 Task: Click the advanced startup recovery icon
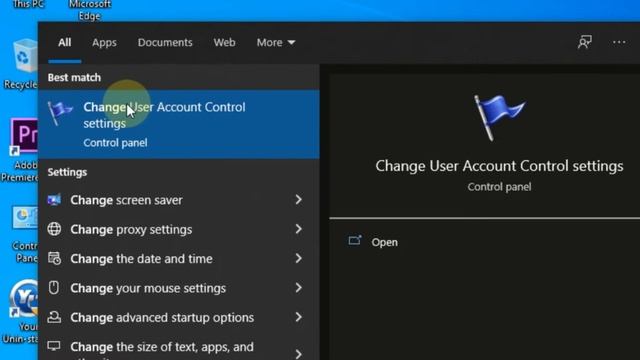[54, 317]
